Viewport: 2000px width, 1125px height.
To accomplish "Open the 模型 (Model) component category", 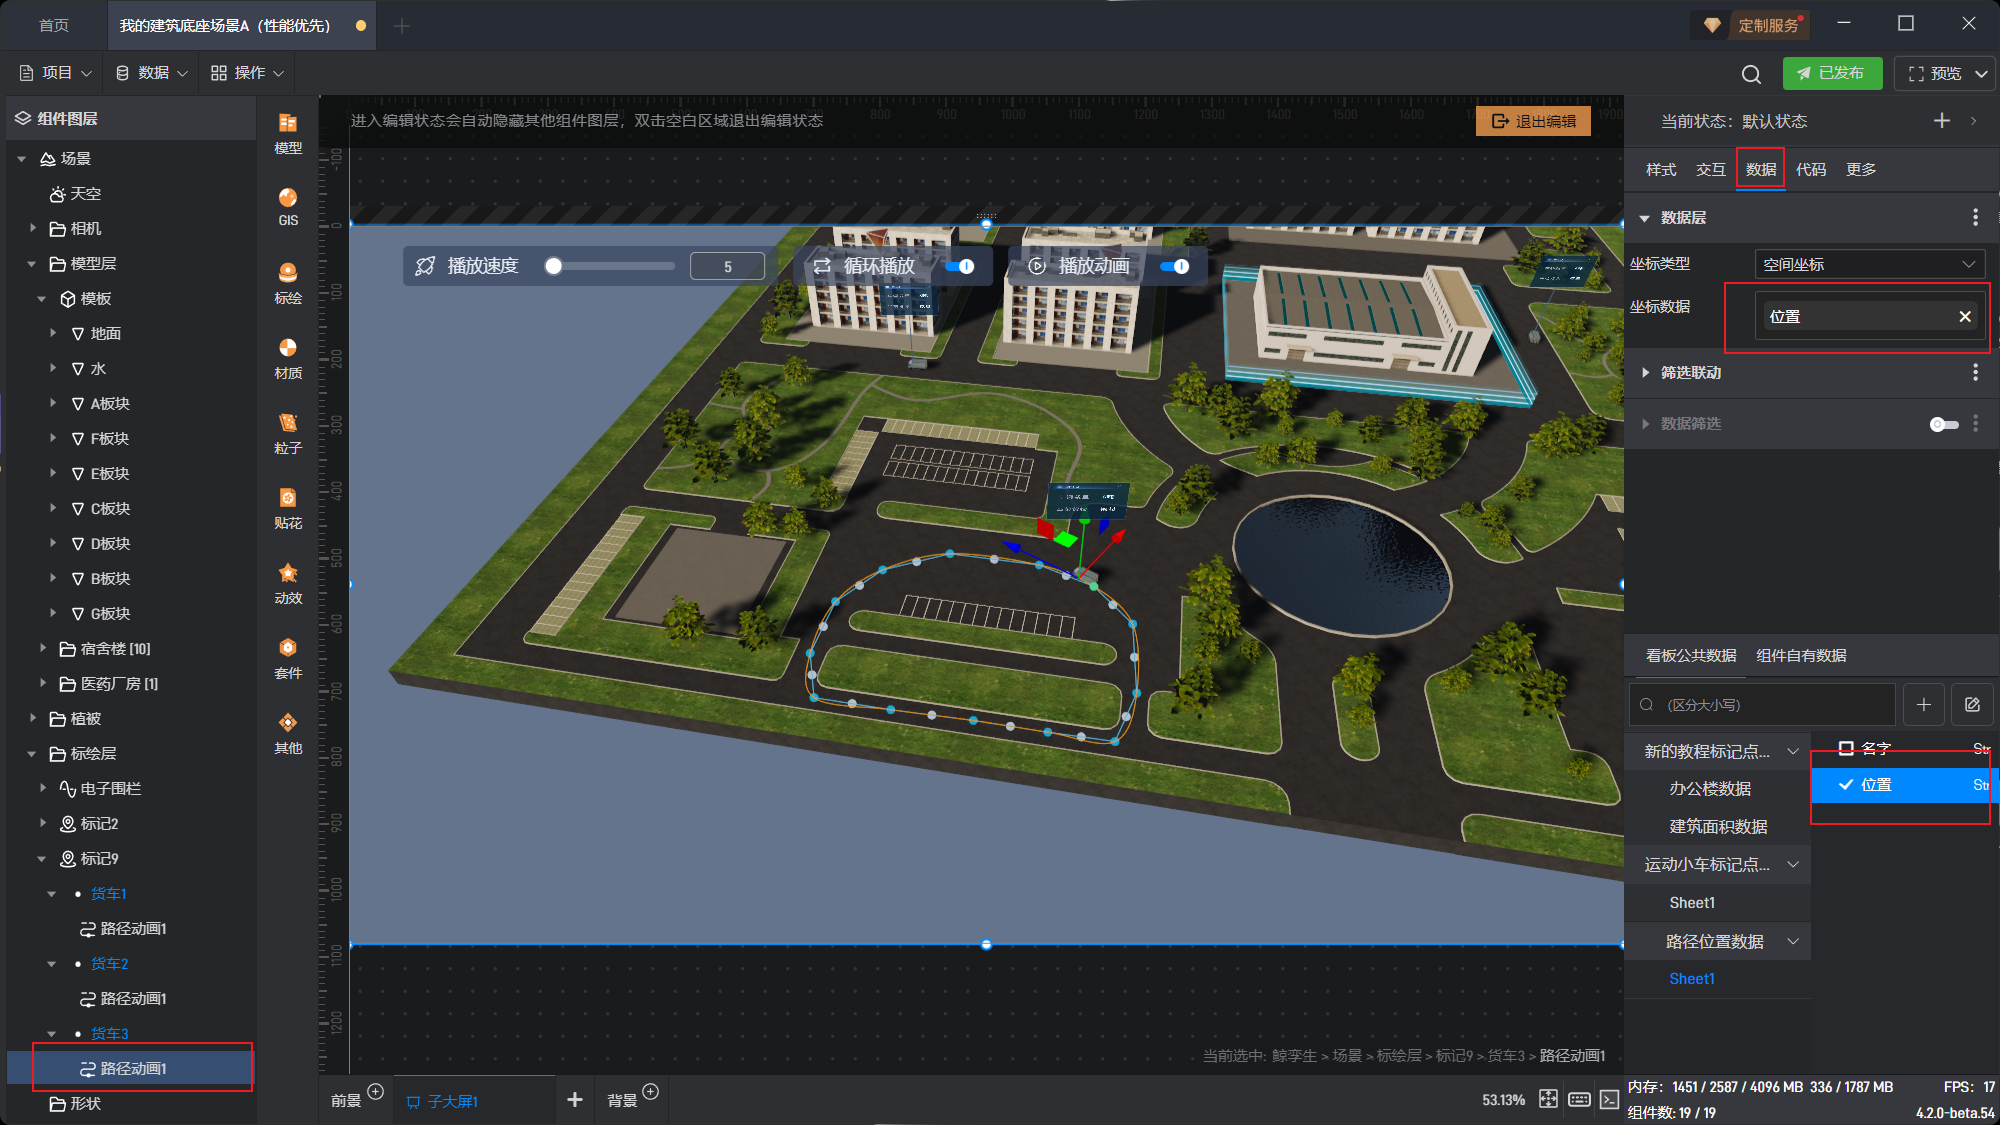I will coord(288,132).
